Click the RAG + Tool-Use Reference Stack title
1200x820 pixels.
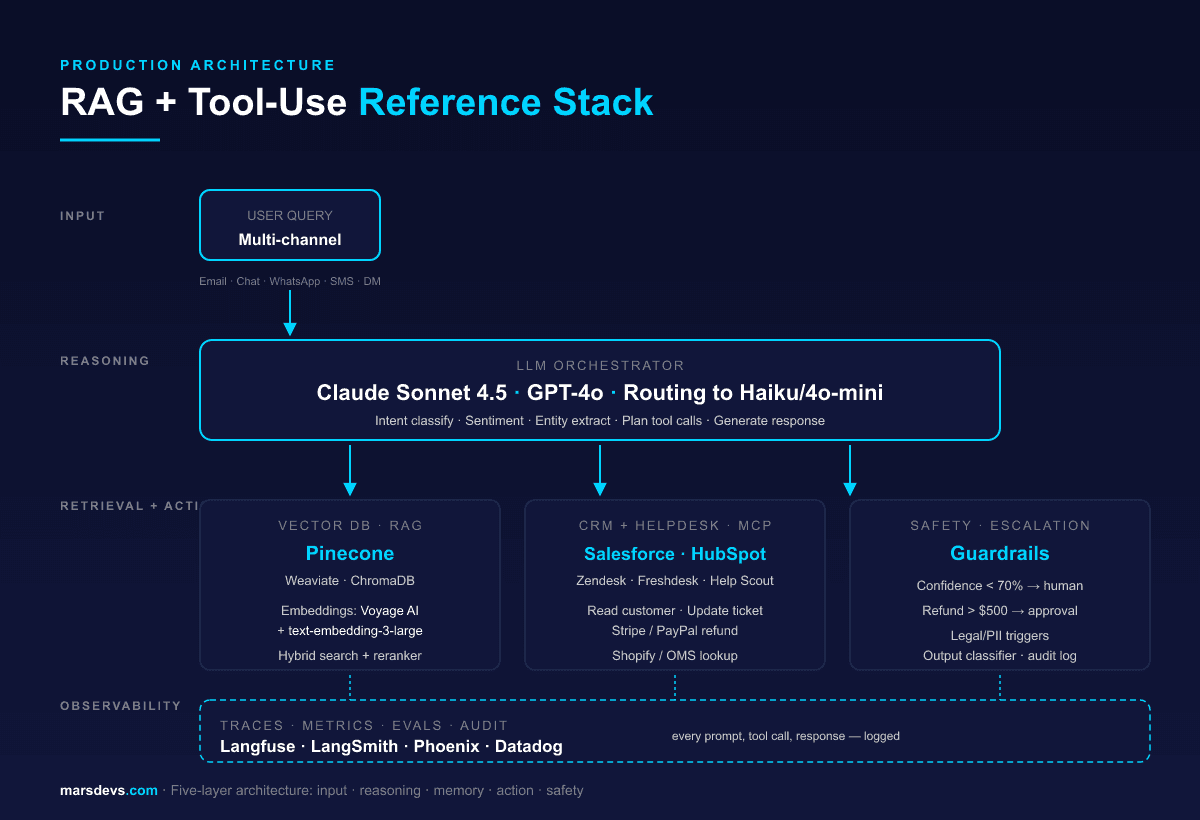point(357,102)
